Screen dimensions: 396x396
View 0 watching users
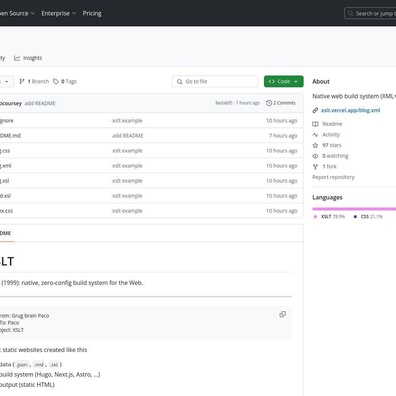coord(335,156)
